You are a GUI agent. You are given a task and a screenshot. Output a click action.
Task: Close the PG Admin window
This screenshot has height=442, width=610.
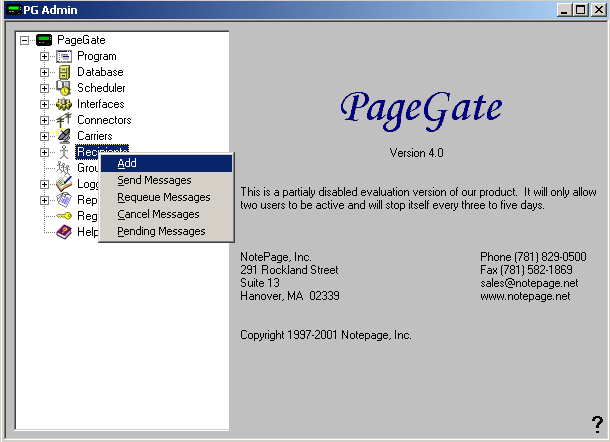pyautogui.click(x=599, y=10)
